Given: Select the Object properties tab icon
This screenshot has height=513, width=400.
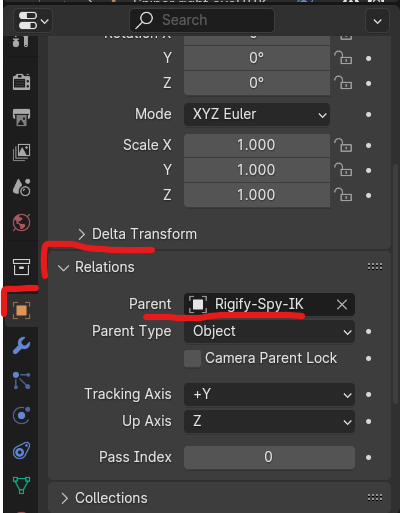Looking at the screenshot, I should (22, 310).
